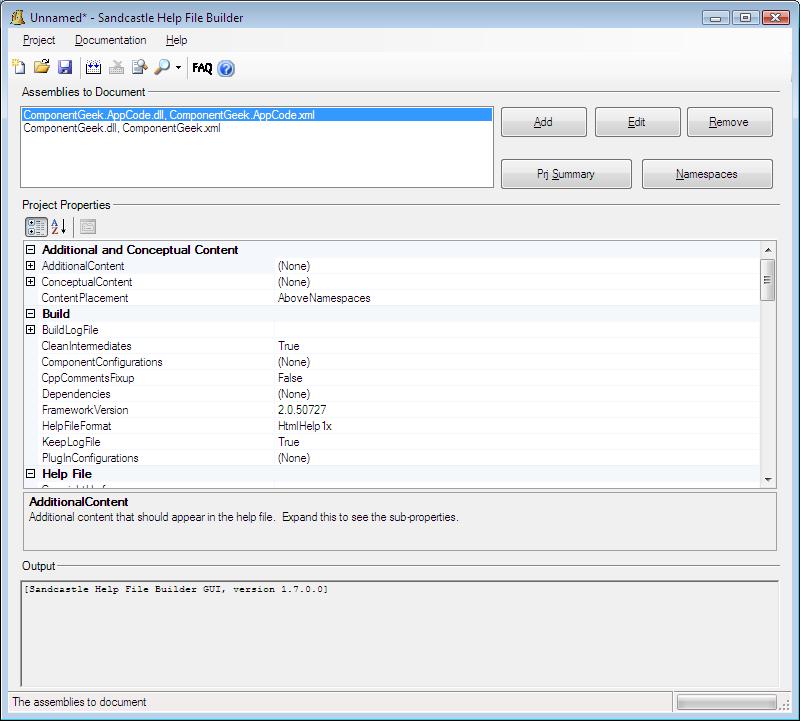Click the greyed Cancel build toolbar icon
This screenshot has width=800, height=721.
[116, 67]
